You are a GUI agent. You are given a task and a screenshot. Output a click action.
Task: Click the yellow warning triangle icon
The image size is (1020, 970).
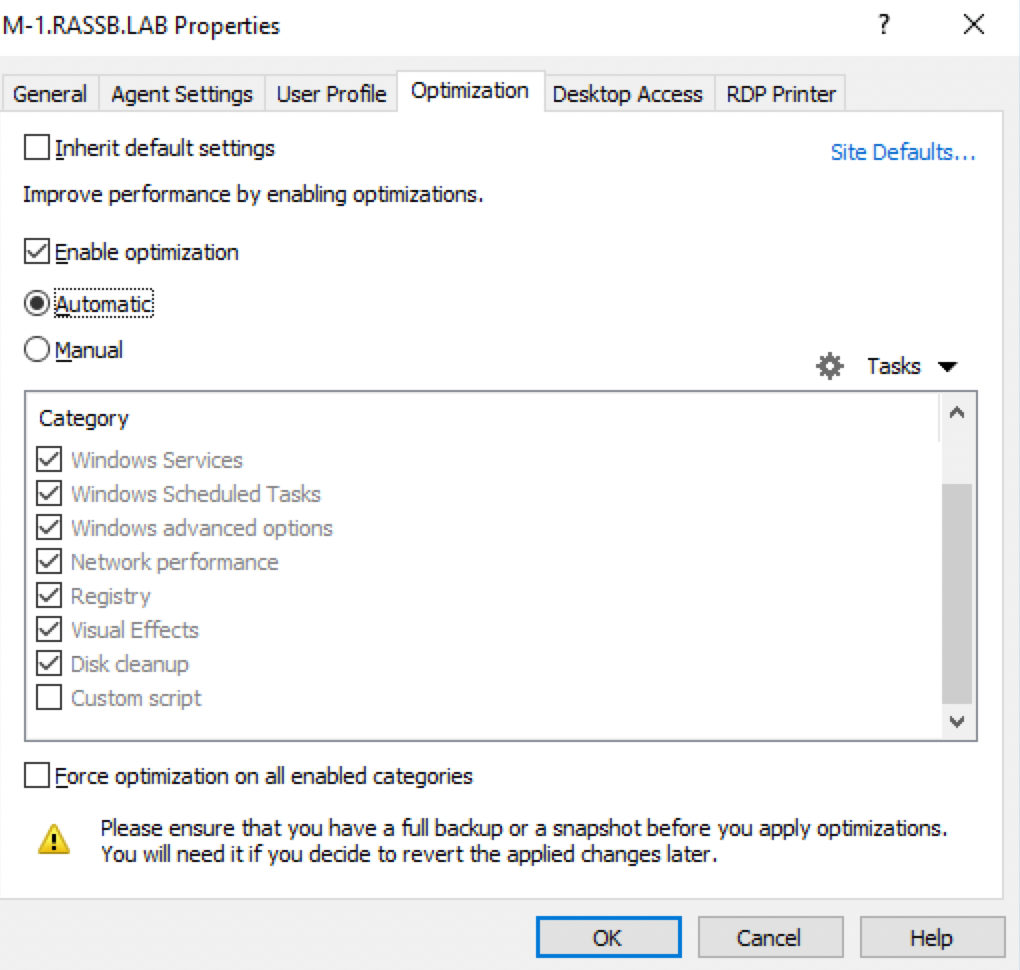click(53, 839)
